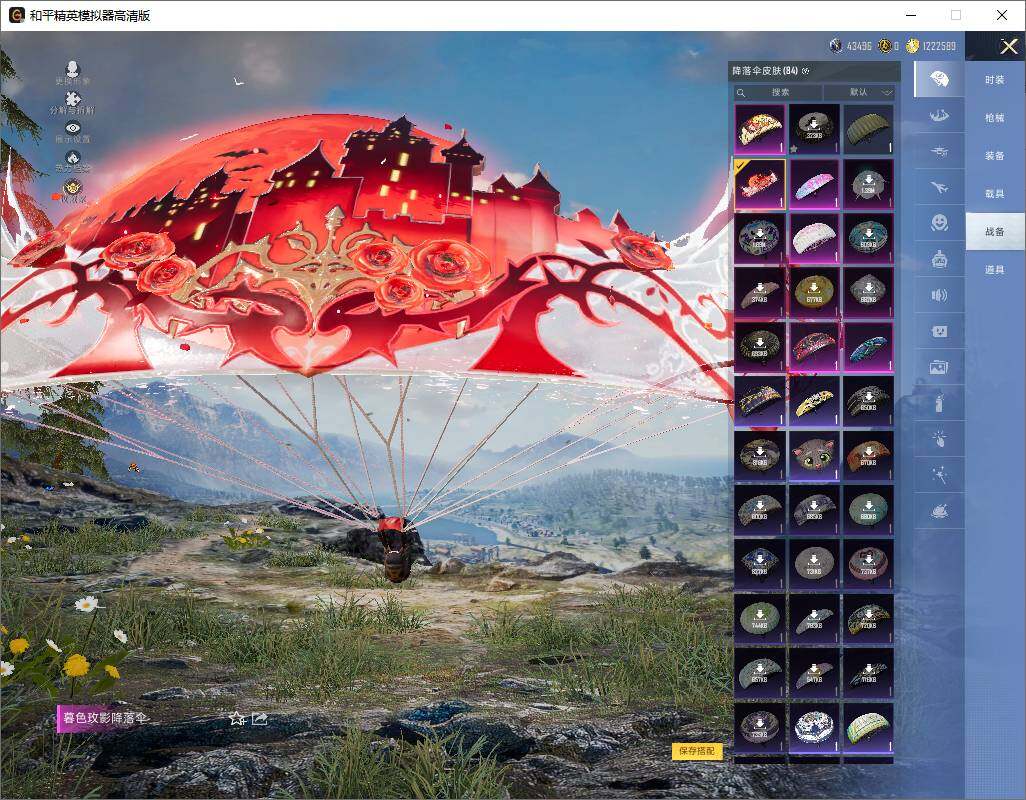Select the white pink sparkle parachute

(x=814, y=238)
